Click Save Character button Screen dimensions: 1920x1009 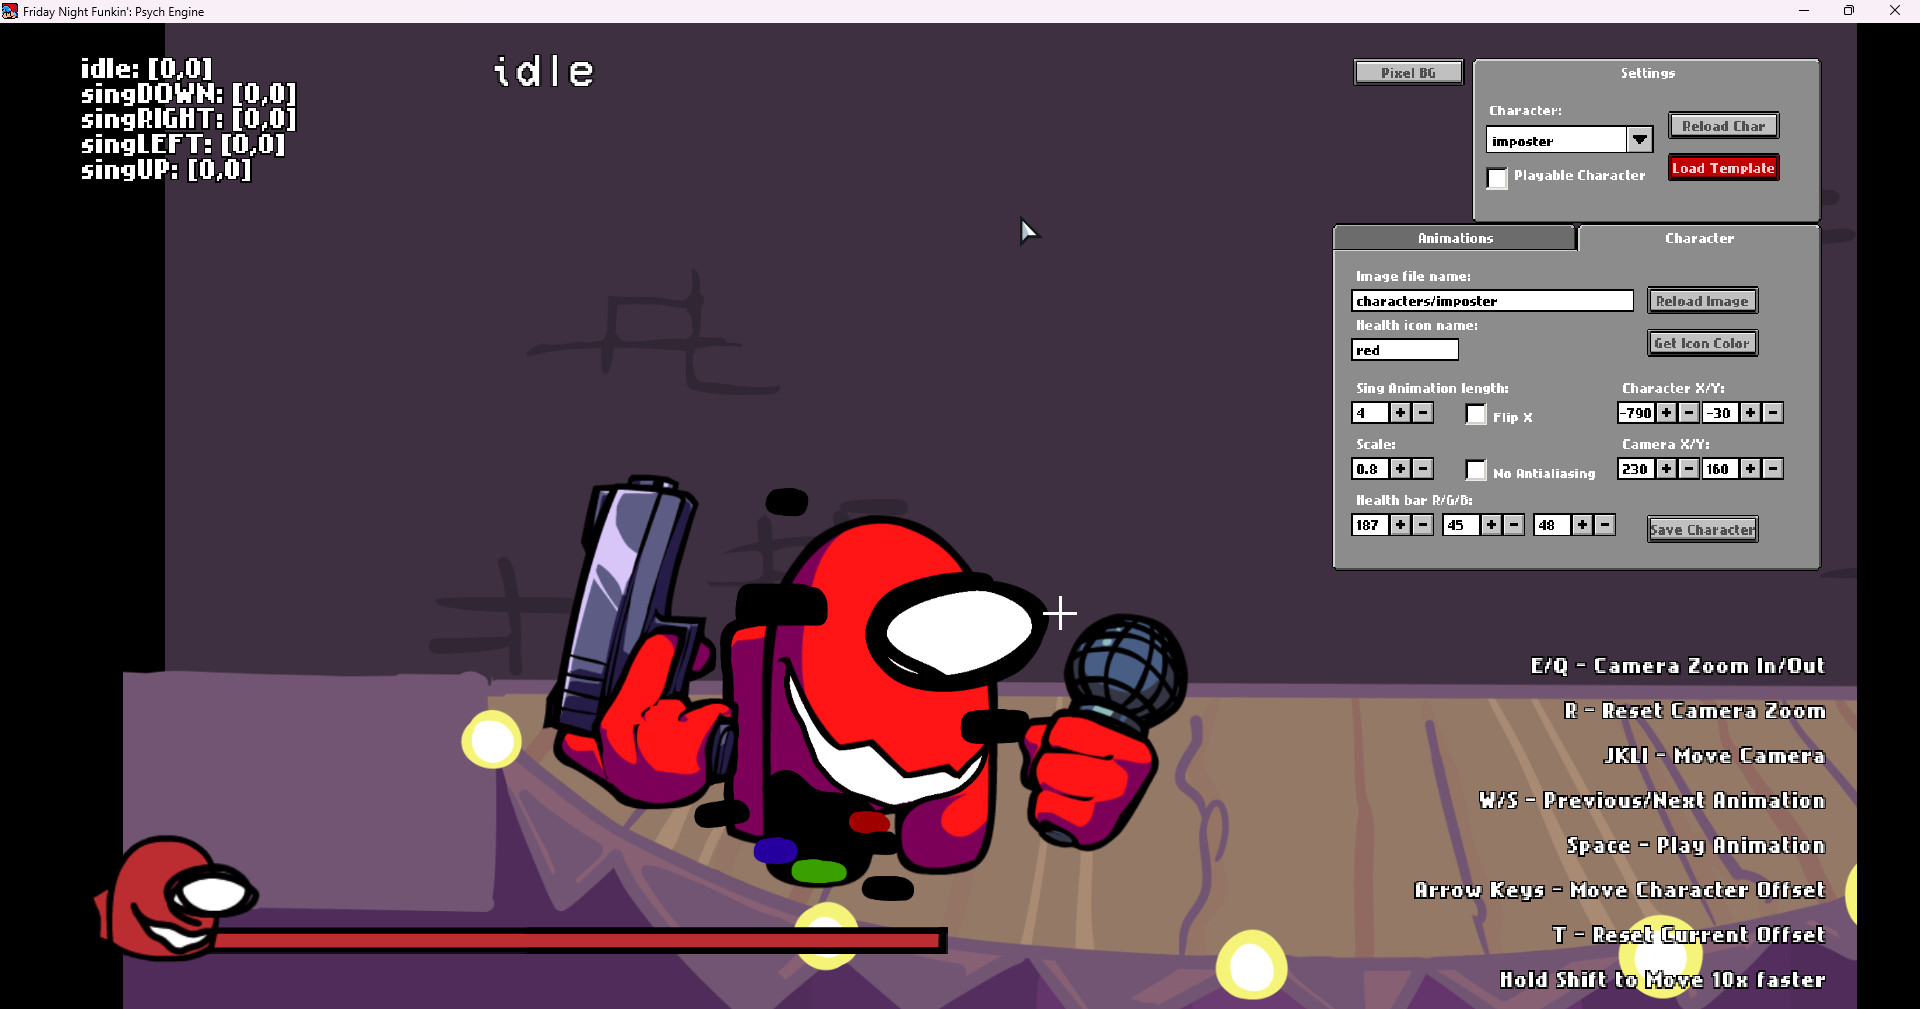1702,529
